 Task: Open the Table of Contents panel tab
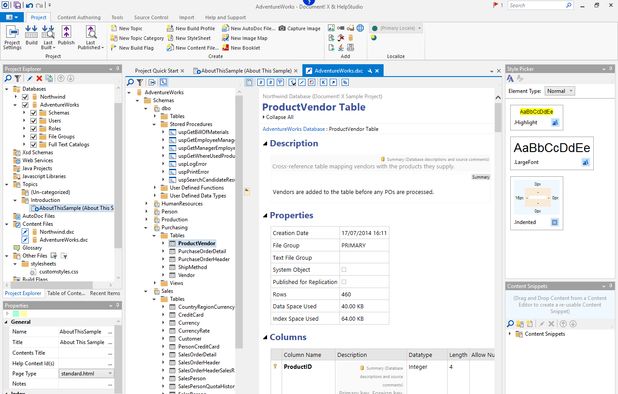(x=66, y=293)
